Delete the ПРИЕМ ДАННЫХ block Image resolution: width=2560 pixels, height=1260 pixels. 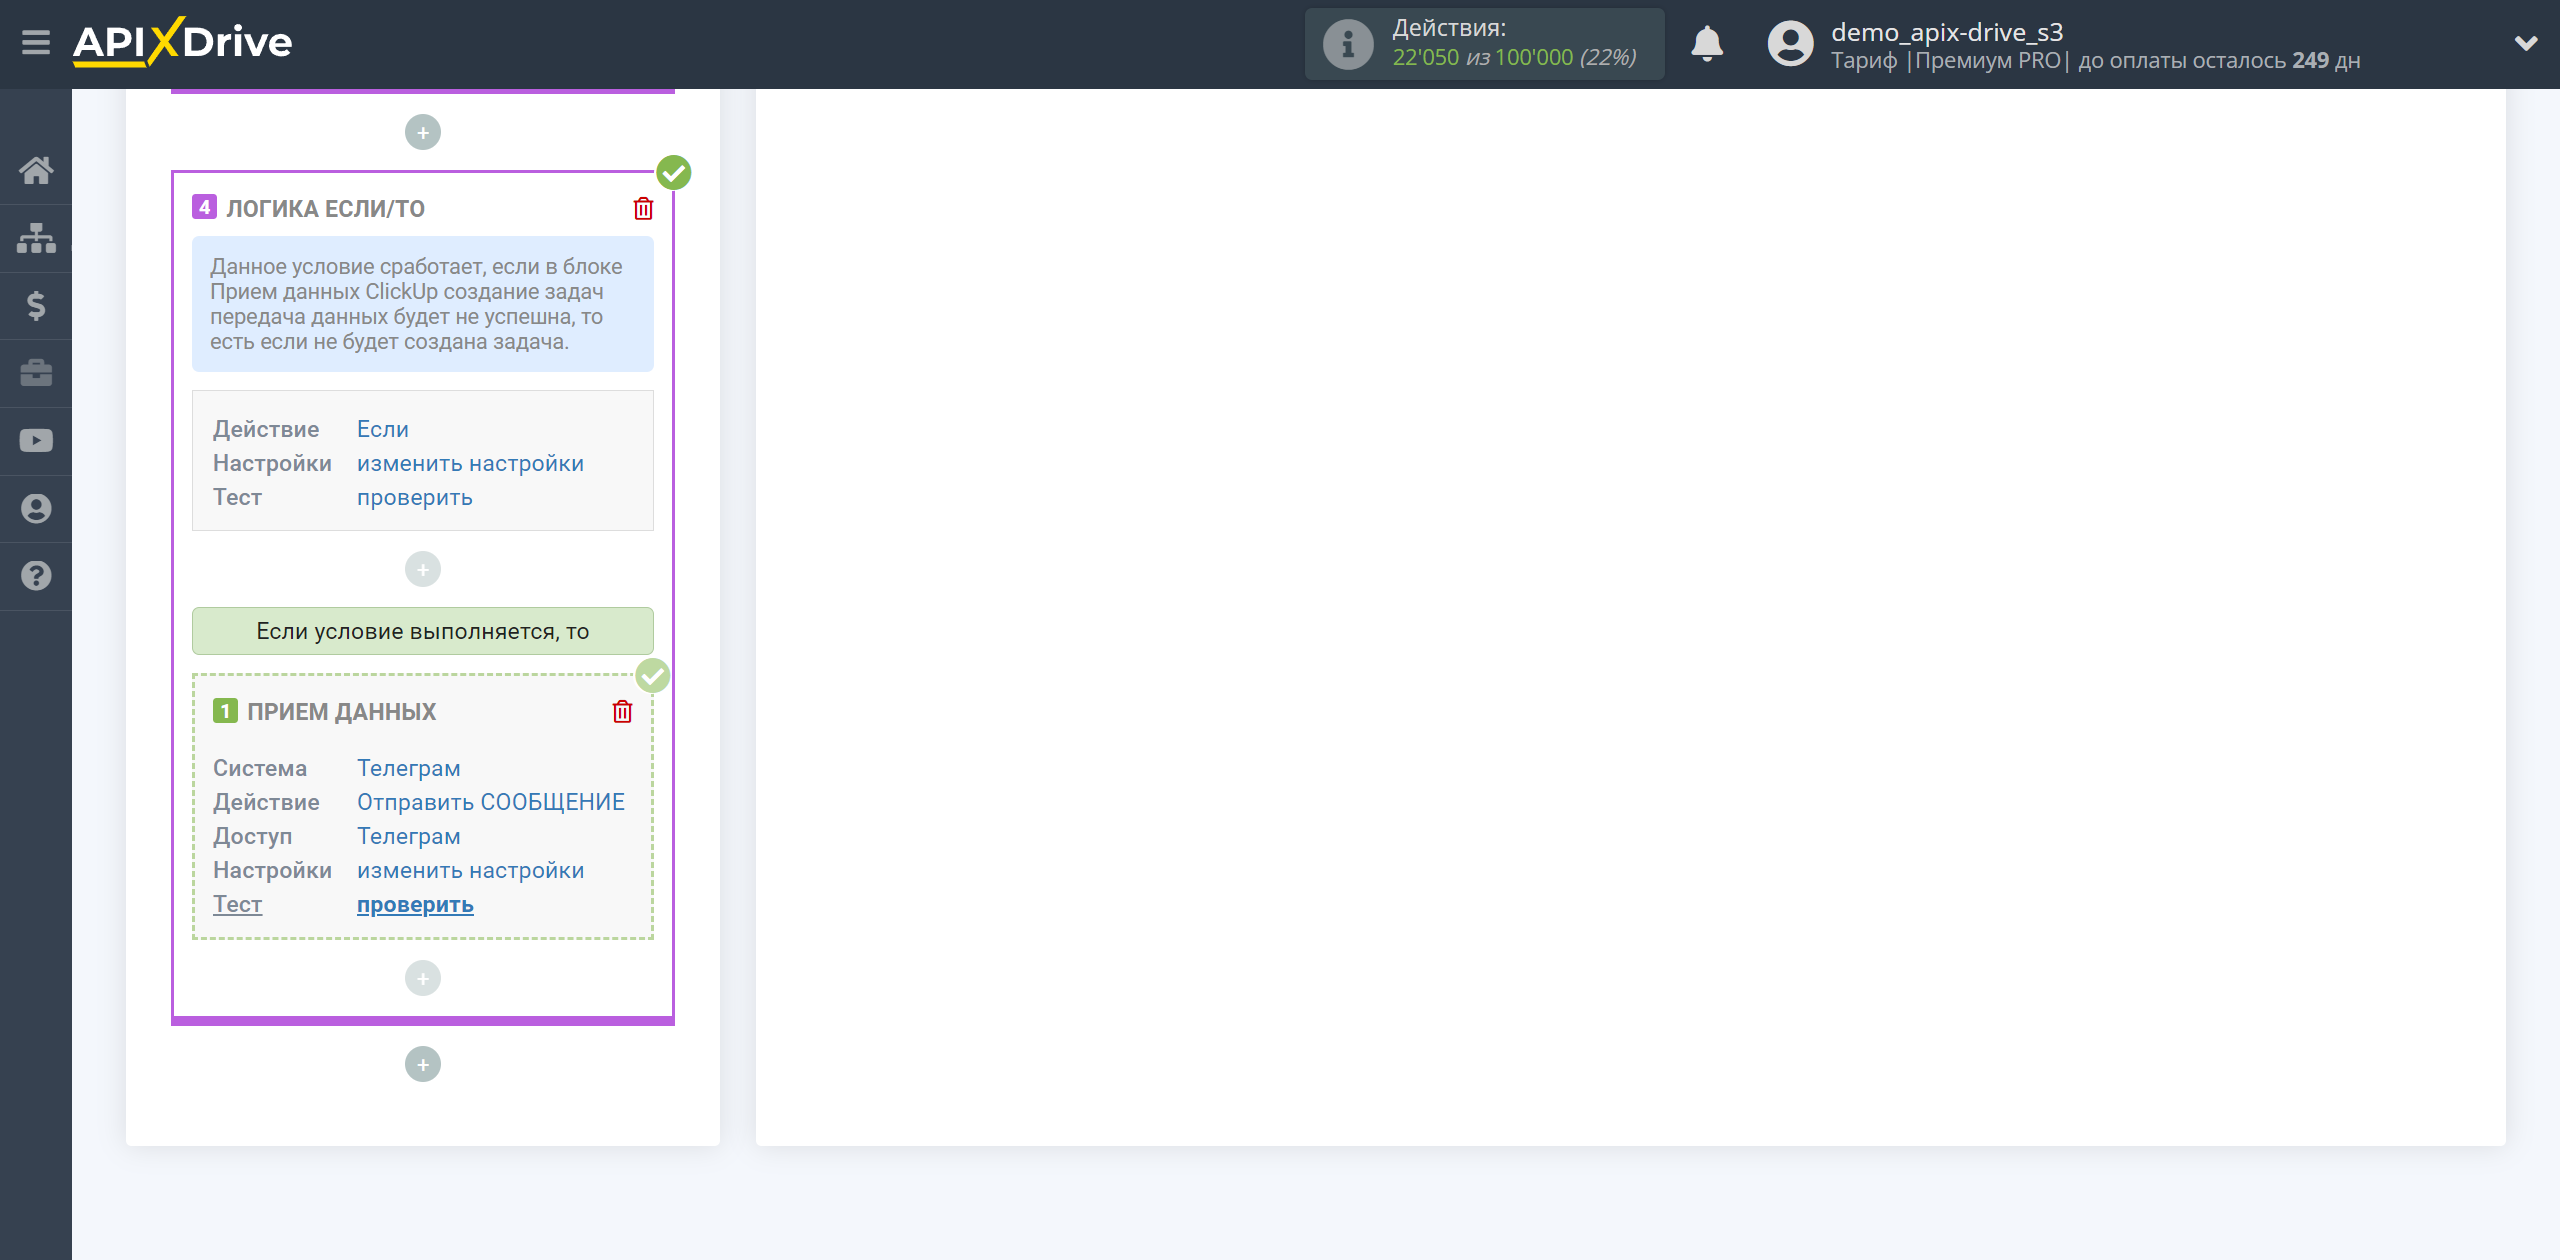(622, 711)
